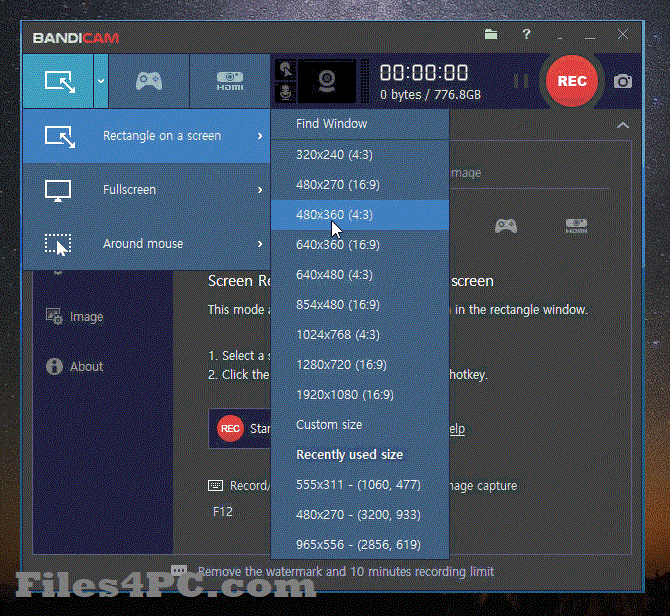
Task: Click the monitor icon beside Fullscreen
Action: point(58,191)
